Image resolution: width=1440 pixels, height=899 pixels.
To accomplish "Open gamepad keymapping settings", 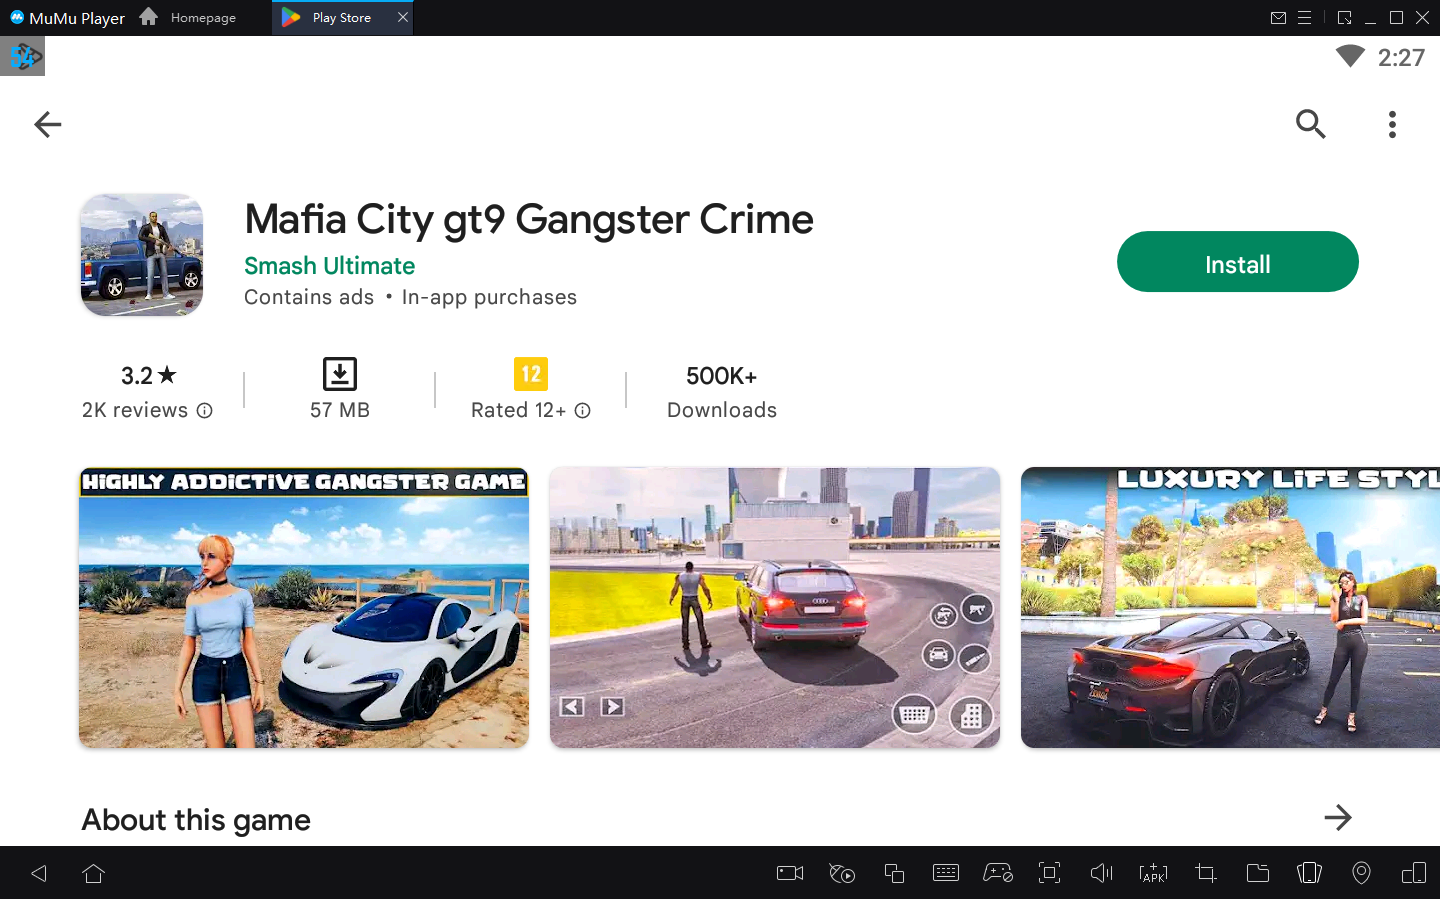I will coord(998,873).
